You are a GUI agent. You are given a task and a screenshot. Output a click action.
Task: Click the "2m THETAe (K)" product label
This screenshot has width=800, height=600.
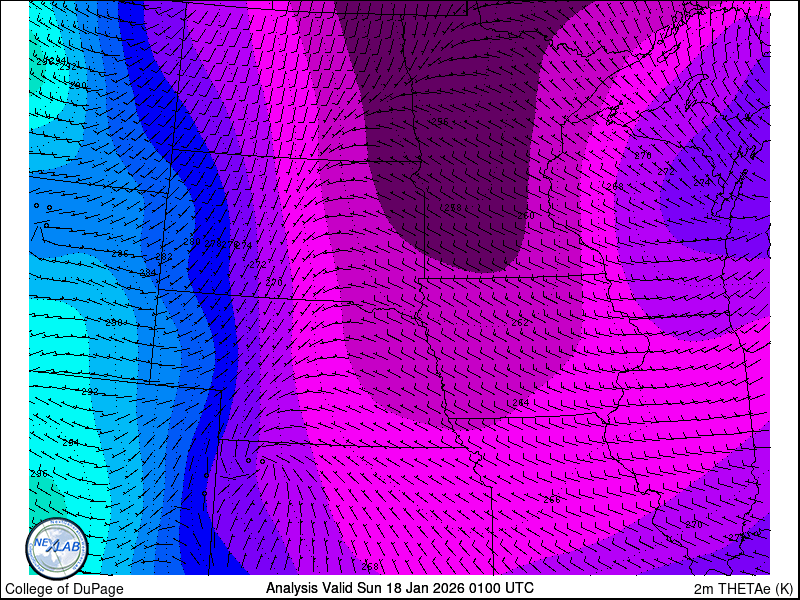click(744, 589)
